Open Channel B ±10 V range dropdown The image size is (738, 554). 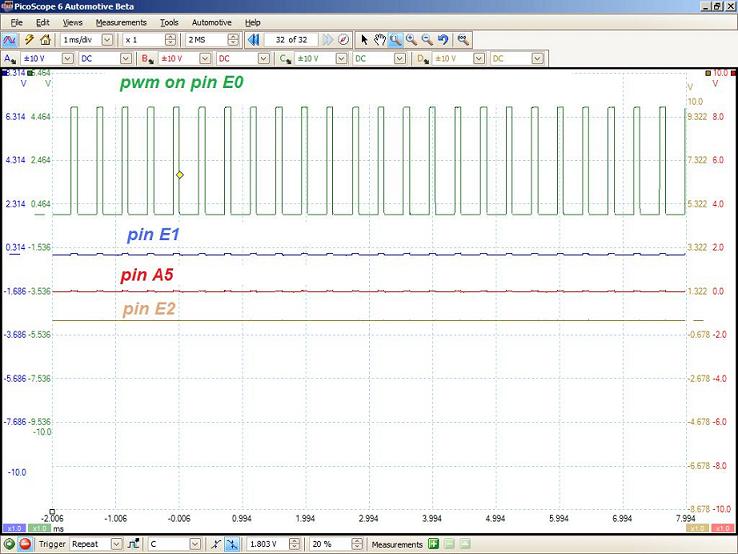tap(205, 59)
